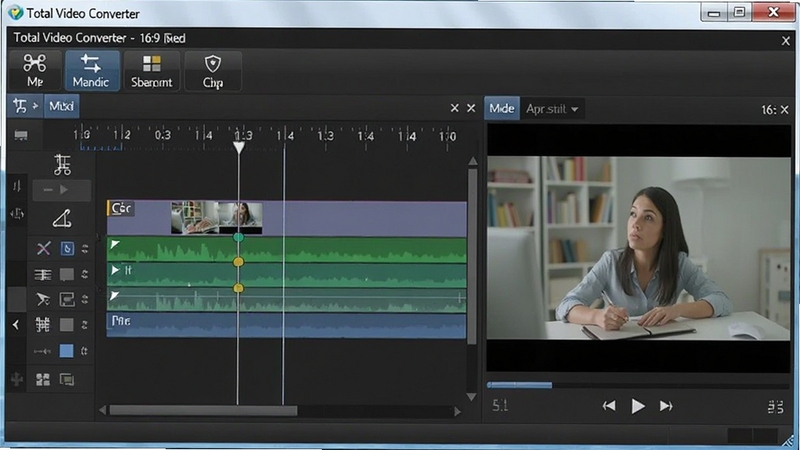Screen dimensions: 800x450
Task: Click the horizontal scrollbar right arrow
Action: click(457, 411)
